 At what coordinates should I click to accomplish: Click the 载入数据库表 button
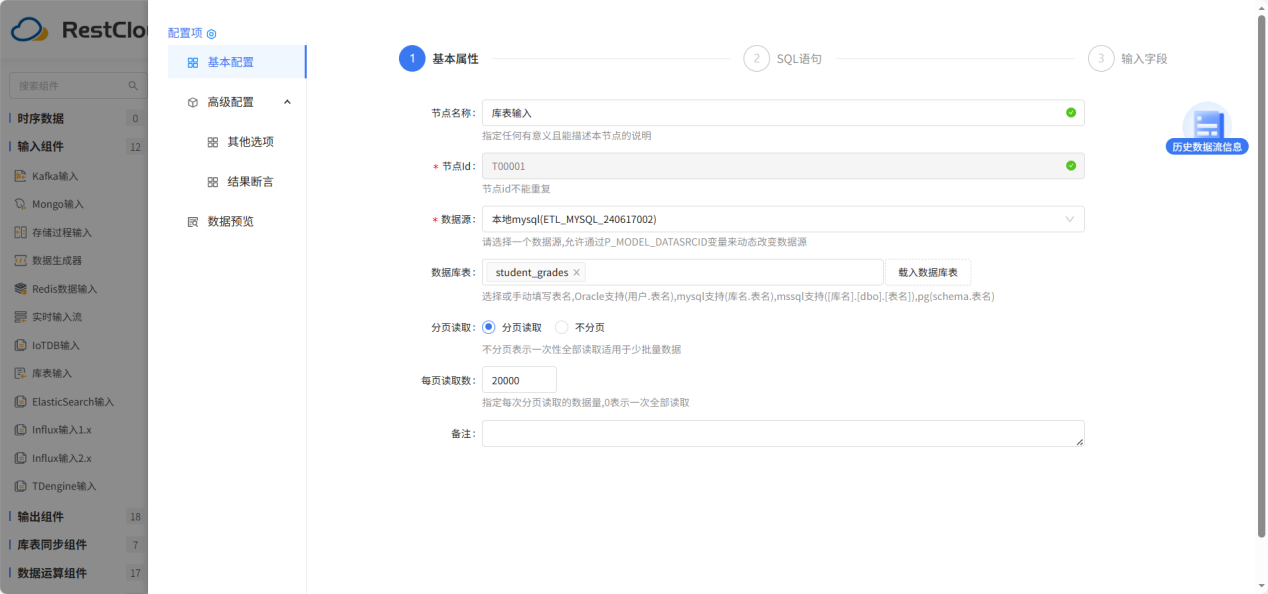pos(930,272)
